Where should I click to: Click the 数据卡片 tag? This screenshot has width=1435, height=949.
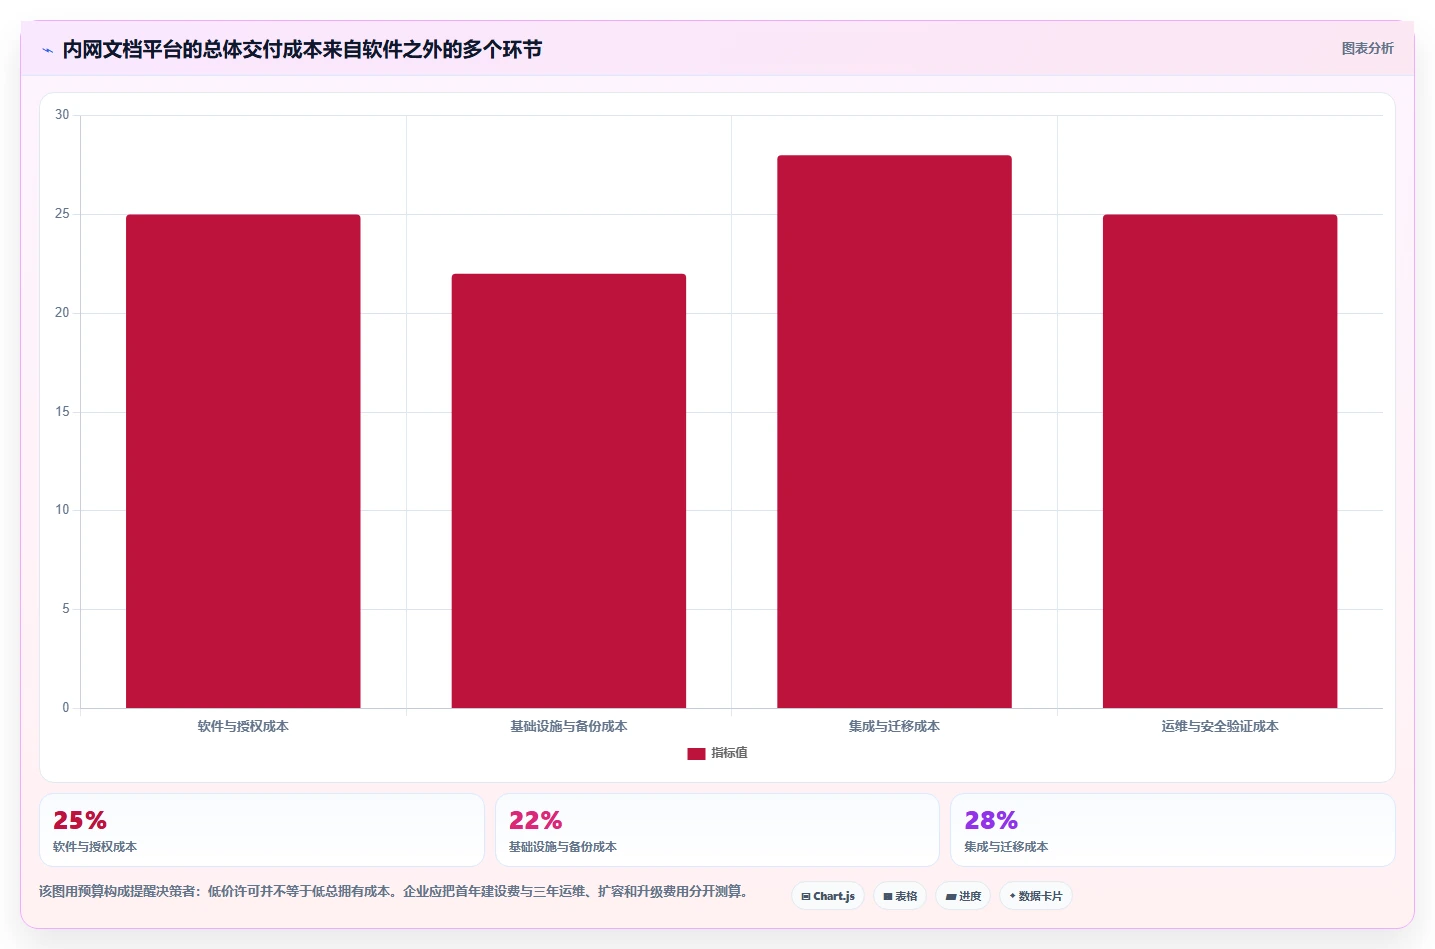[x=1036, y=896]
